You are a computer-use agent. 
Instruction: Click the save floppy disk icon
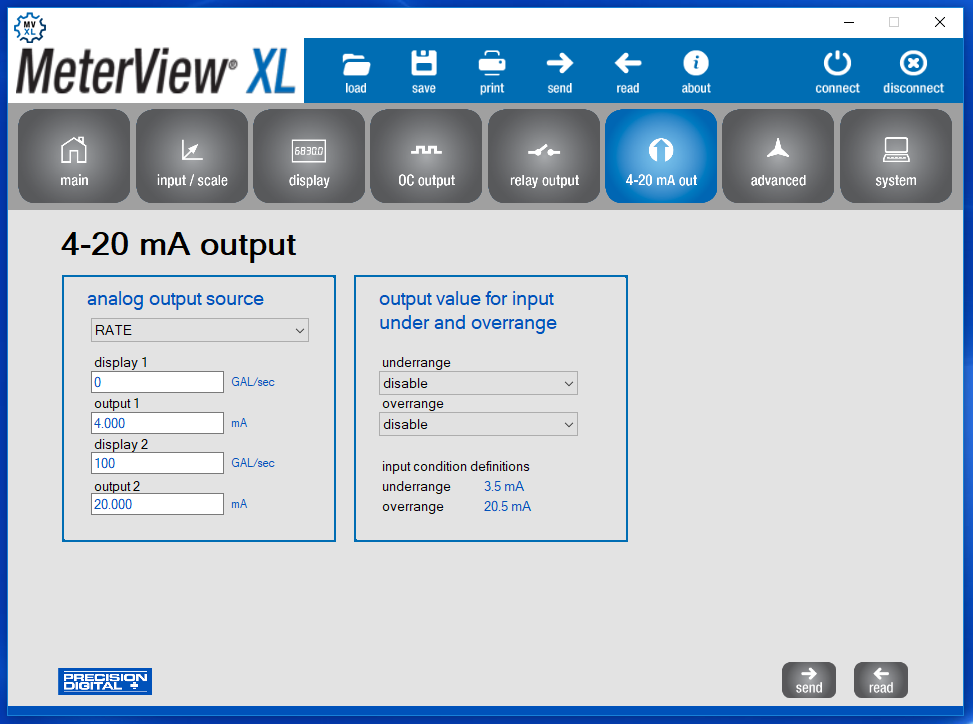424,63
